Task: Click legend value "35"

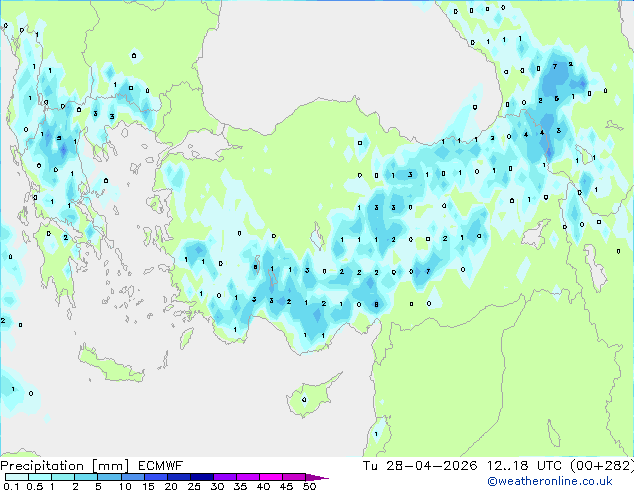Action: 240,486
